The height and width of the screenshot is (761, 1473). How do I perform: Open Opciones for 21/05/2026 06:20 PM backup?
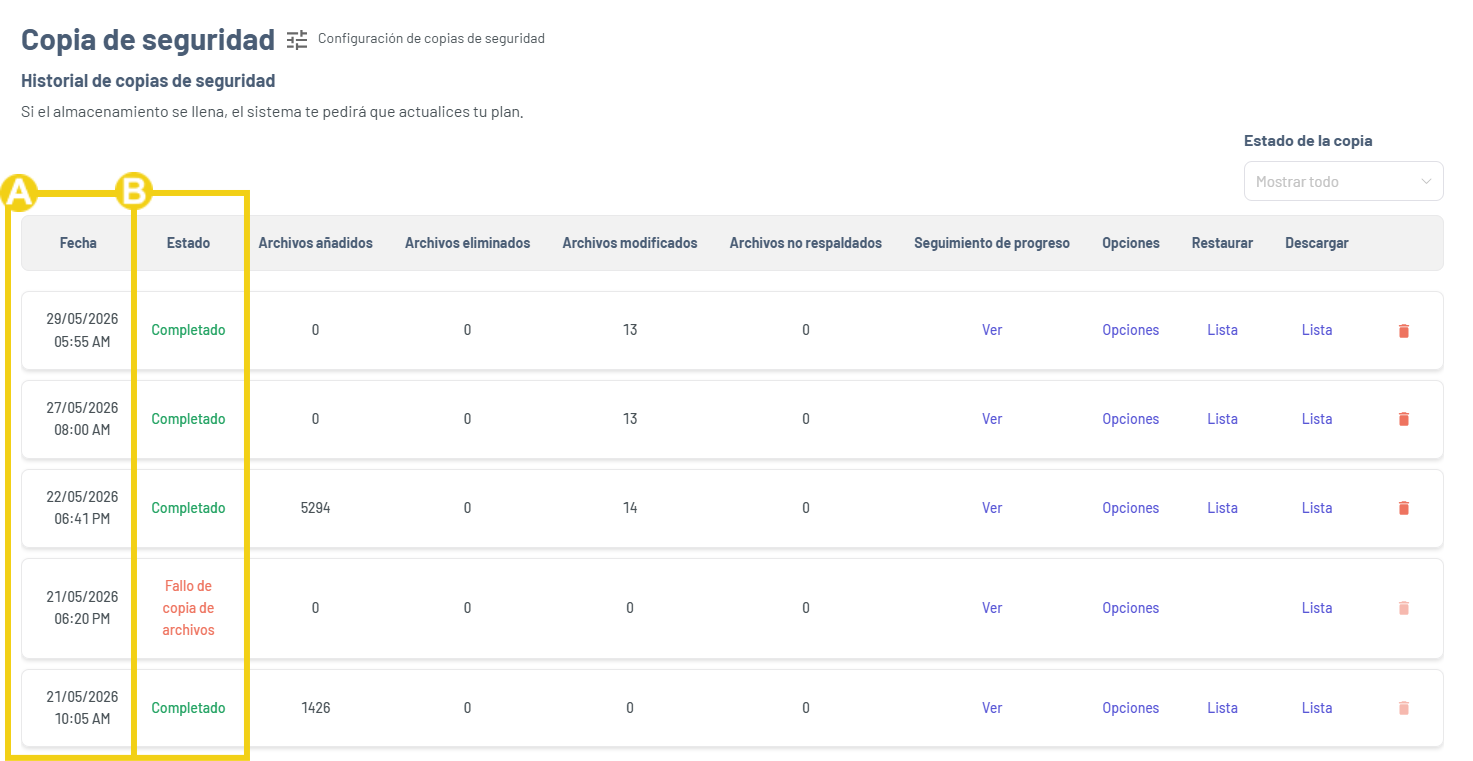[1131, 608]
